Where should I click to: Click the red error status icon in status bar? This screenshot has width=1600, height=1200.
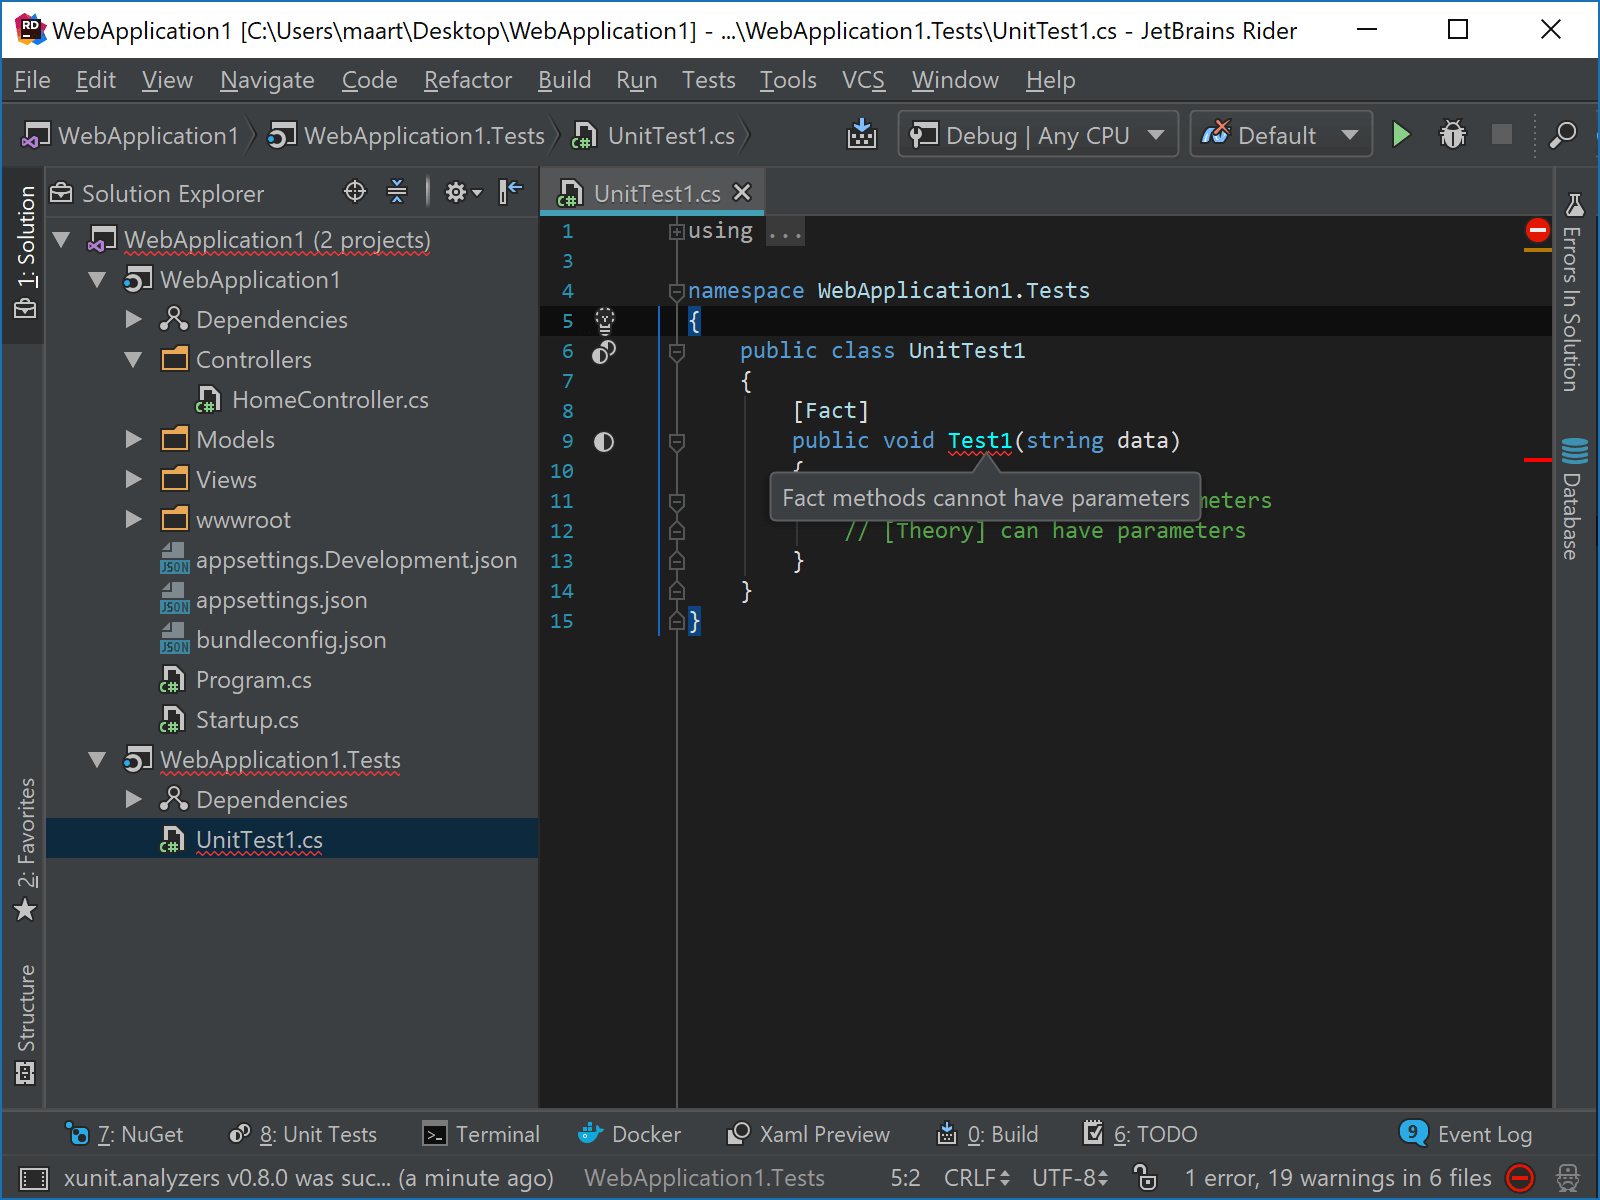pyautogui.click(x=1520, y=1178)
